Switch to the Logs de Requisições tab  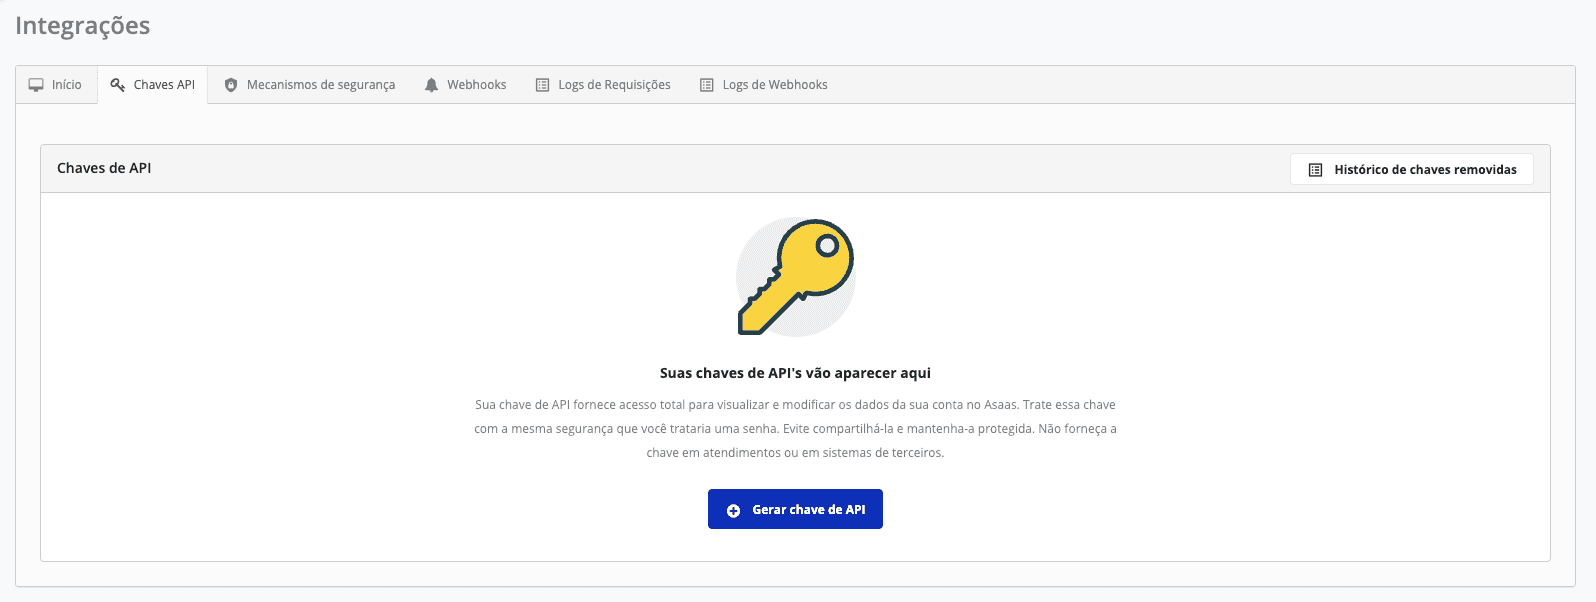coord(603,85)
